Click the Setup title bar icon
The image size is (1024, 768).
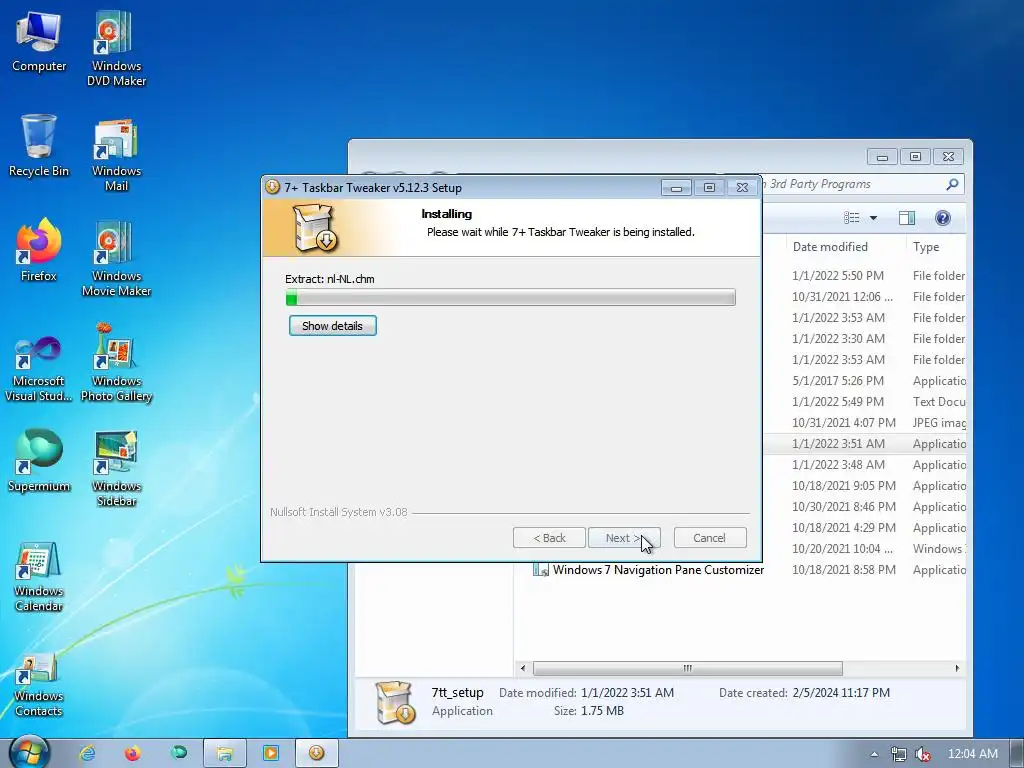click(x=272, y=187)
